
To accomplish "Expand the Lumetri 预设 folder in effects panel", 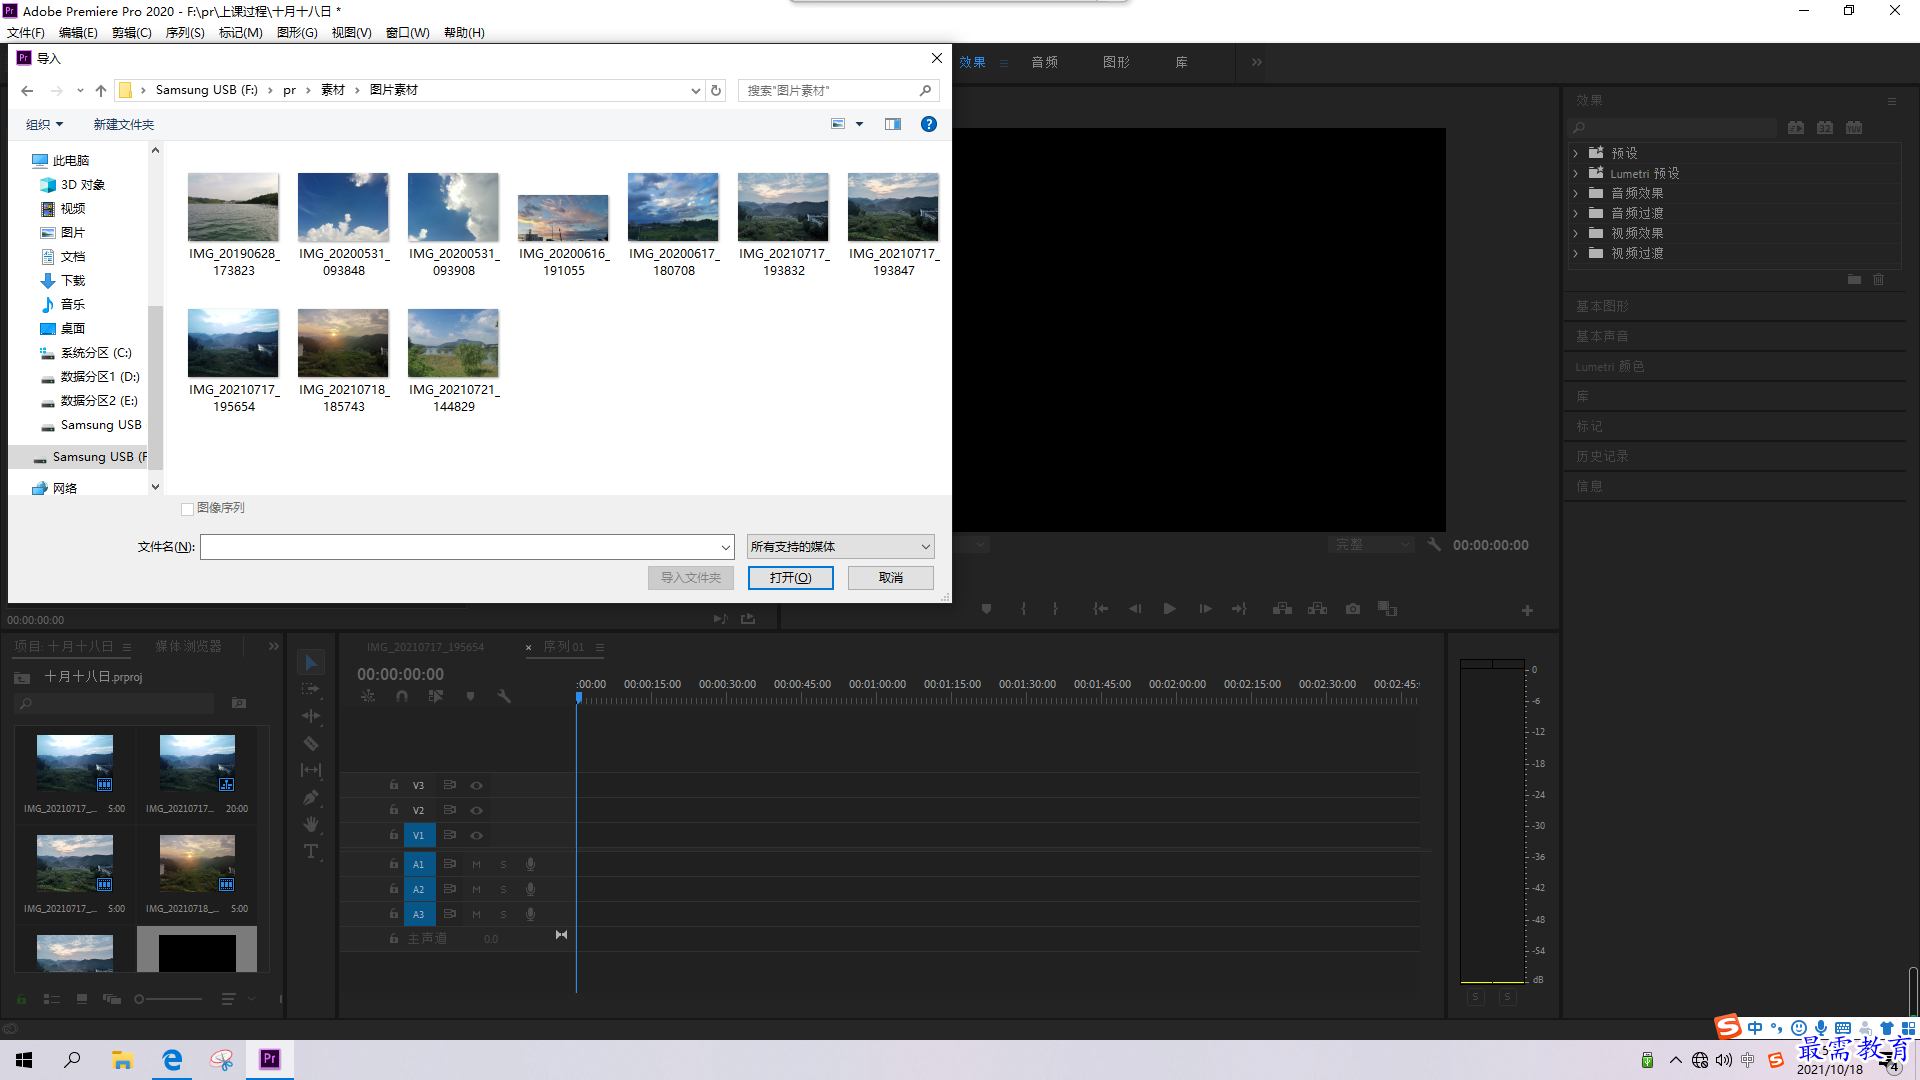I will pos(1576,174).
